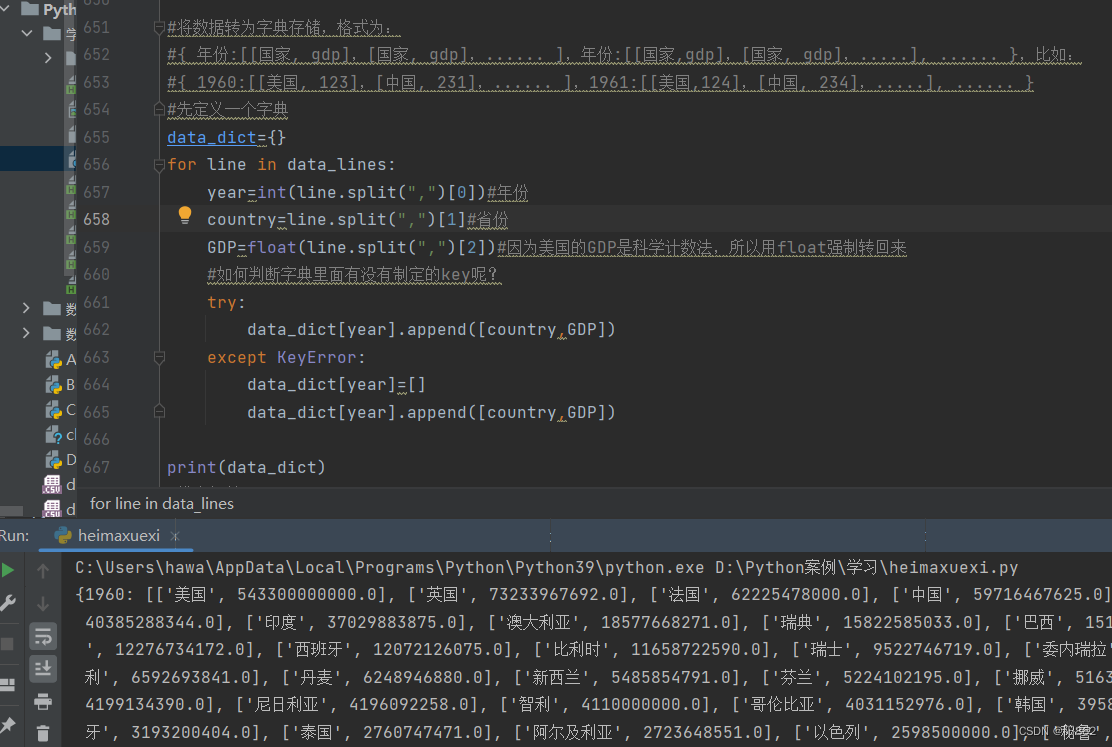Click the python.exe path in console
Viewport: 1112px width, 747px height.
pos(390,568)
